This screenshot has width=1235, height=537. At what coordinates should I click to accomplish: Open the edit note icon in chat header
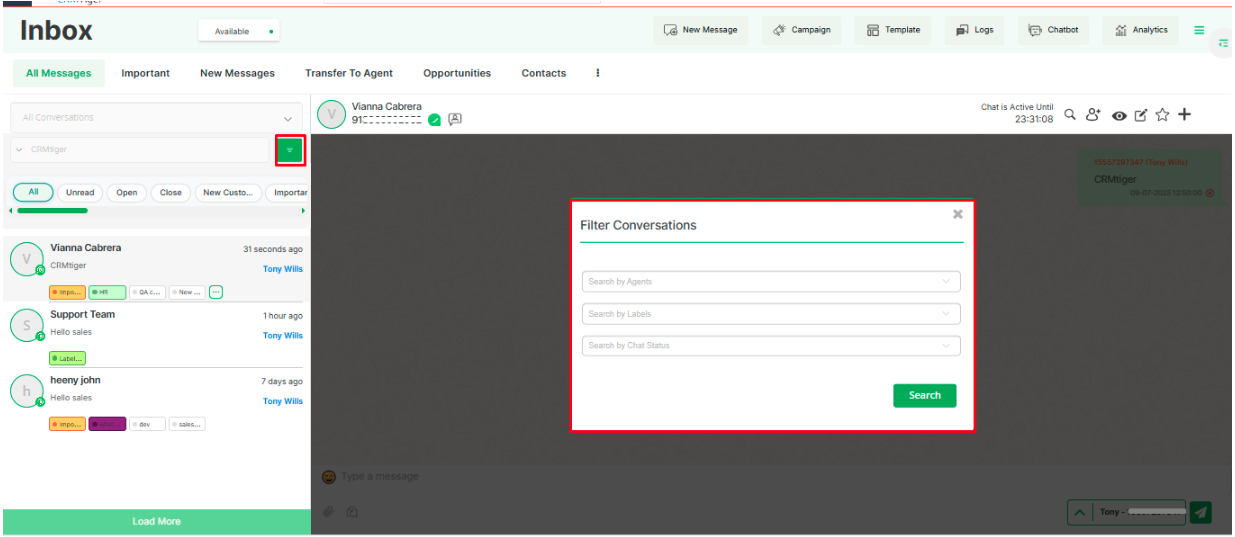(1141, 115)
